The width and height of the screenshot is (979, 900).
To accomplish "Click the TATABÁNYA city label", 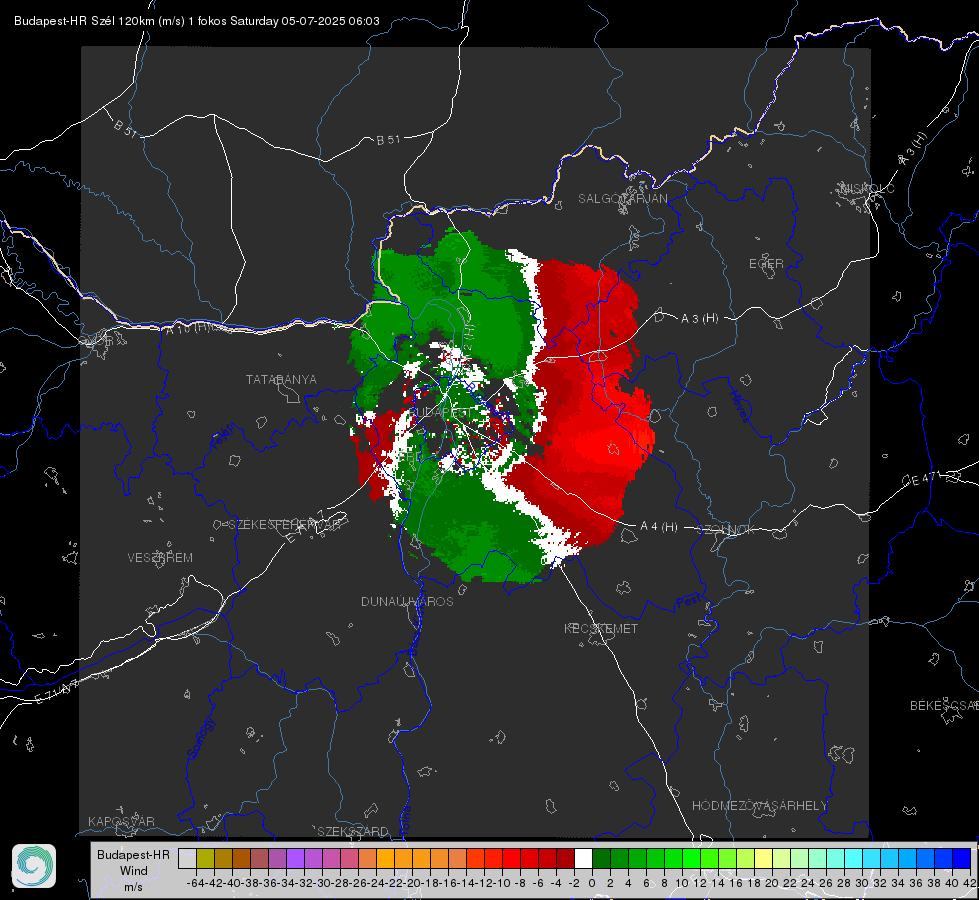I will 281,380.
